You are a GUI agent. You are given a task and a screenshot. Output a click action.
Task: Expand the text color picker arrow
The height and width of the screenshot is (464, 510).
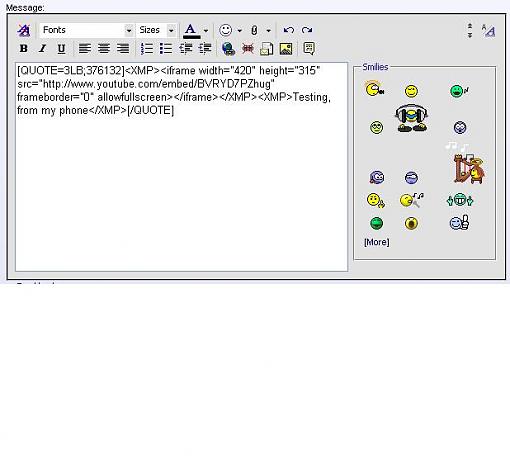(x=206, y=31)
